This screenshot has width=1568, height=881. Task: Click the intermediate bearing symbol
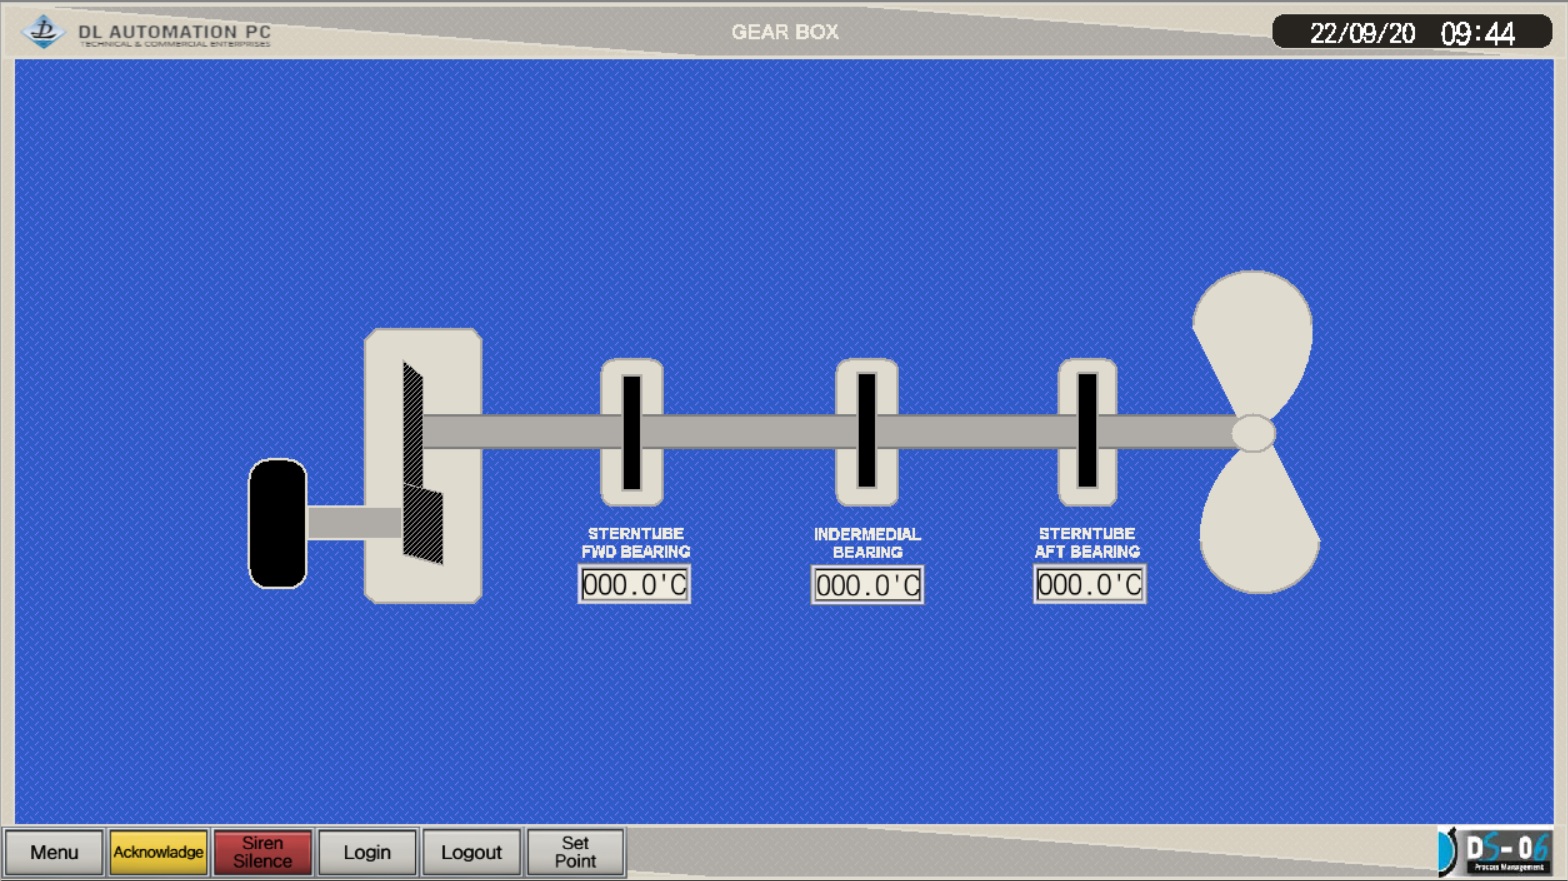pyautogui.click(x=866, y=432)
